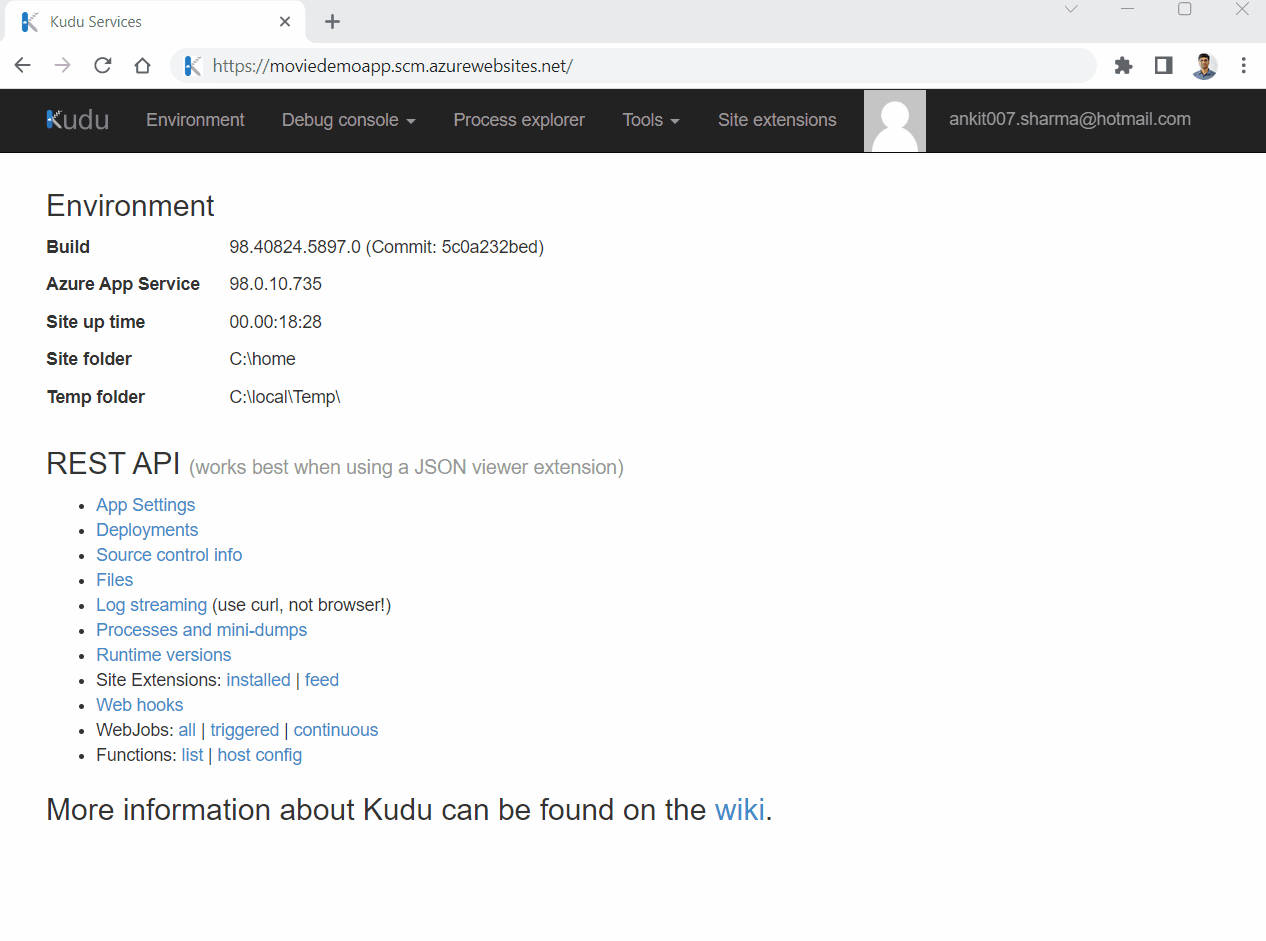1266x941 pixels.
Task: Open the App Settings link
Action: tap(146, 505)
